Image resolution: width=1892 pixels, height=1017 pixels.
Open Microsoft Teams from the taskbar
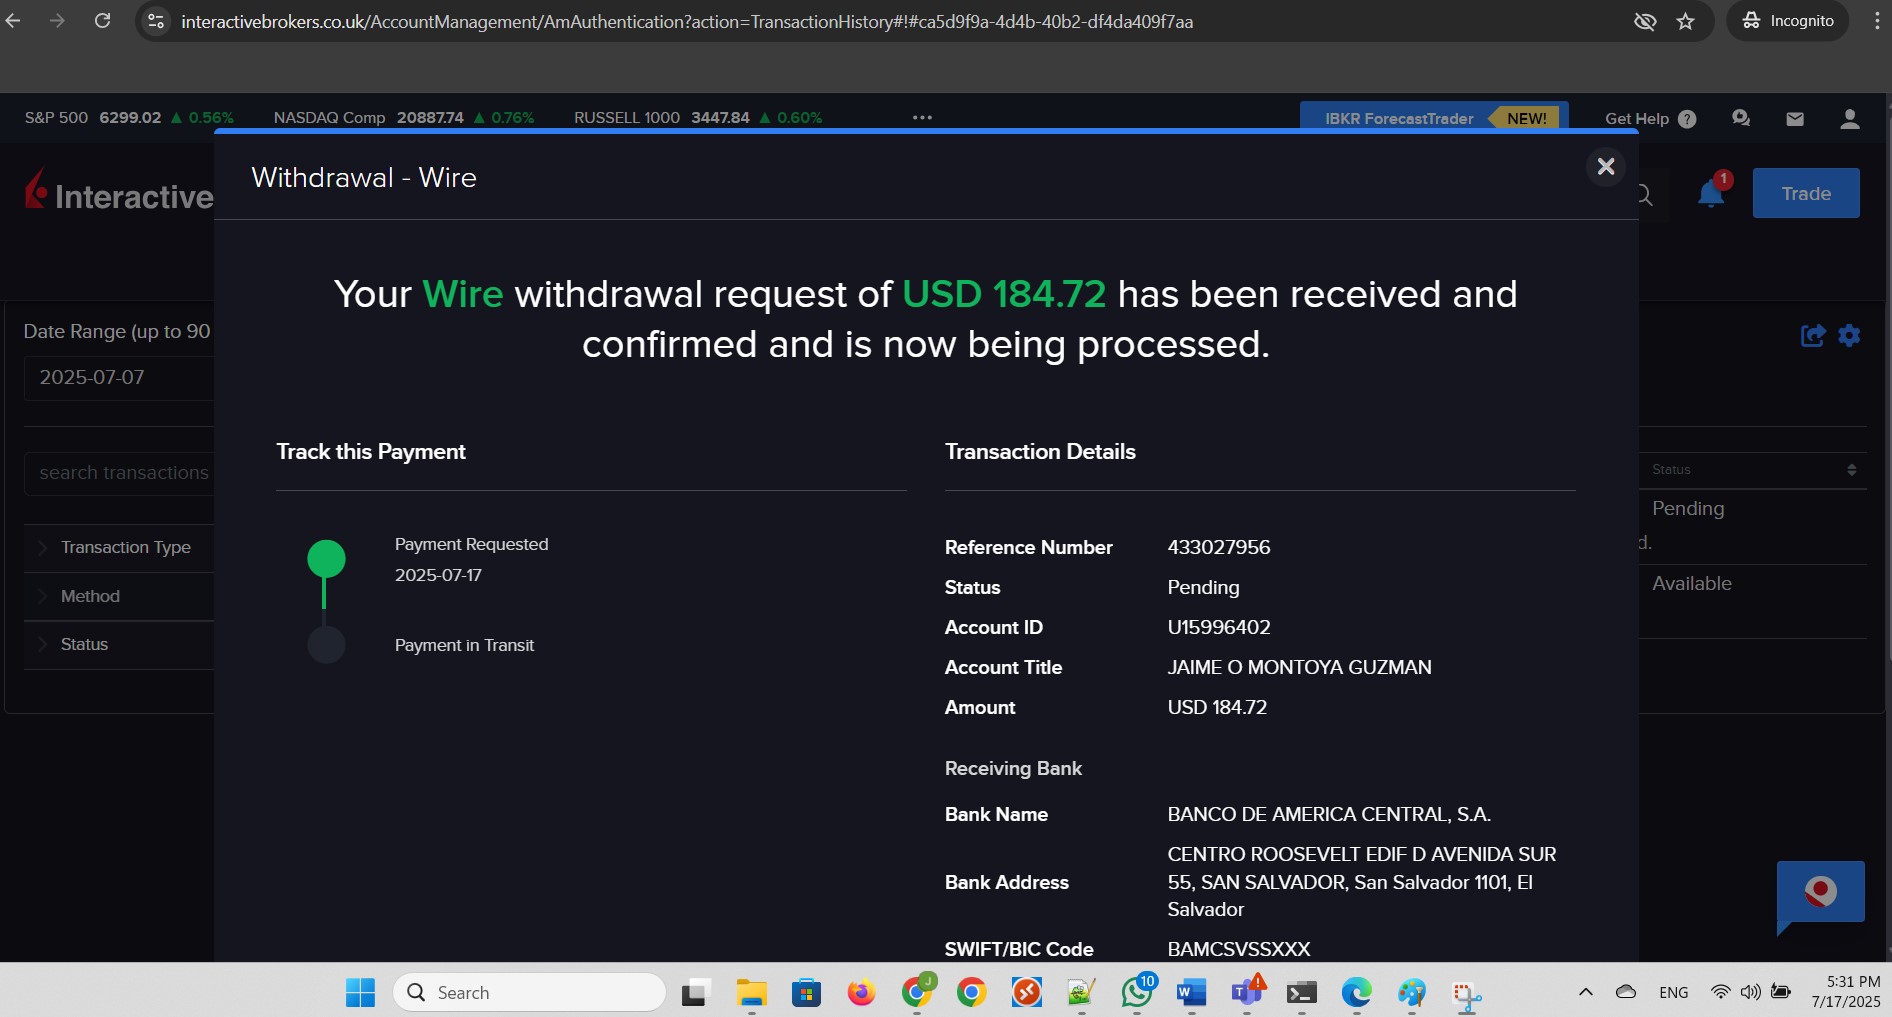tap(1246, 992)
